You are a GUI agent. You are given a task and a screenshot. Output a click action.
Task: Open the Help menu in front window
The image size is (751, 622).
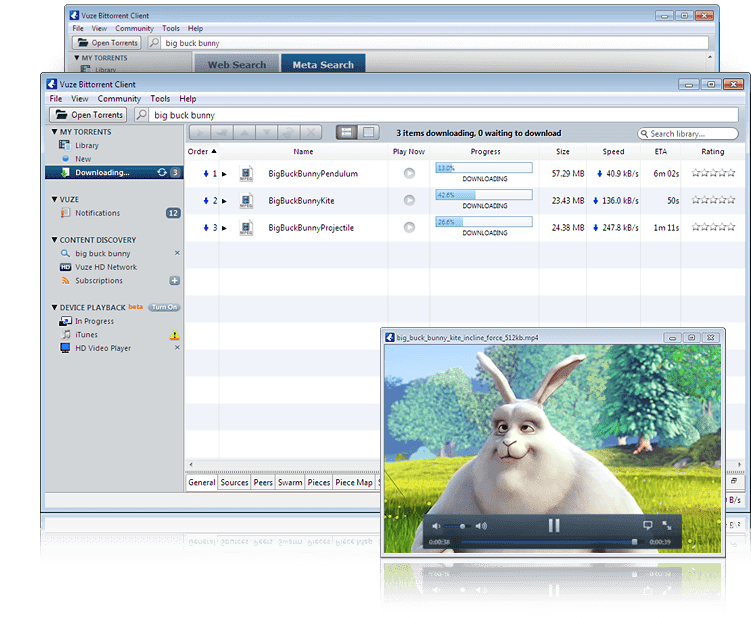tap(188, 99)
